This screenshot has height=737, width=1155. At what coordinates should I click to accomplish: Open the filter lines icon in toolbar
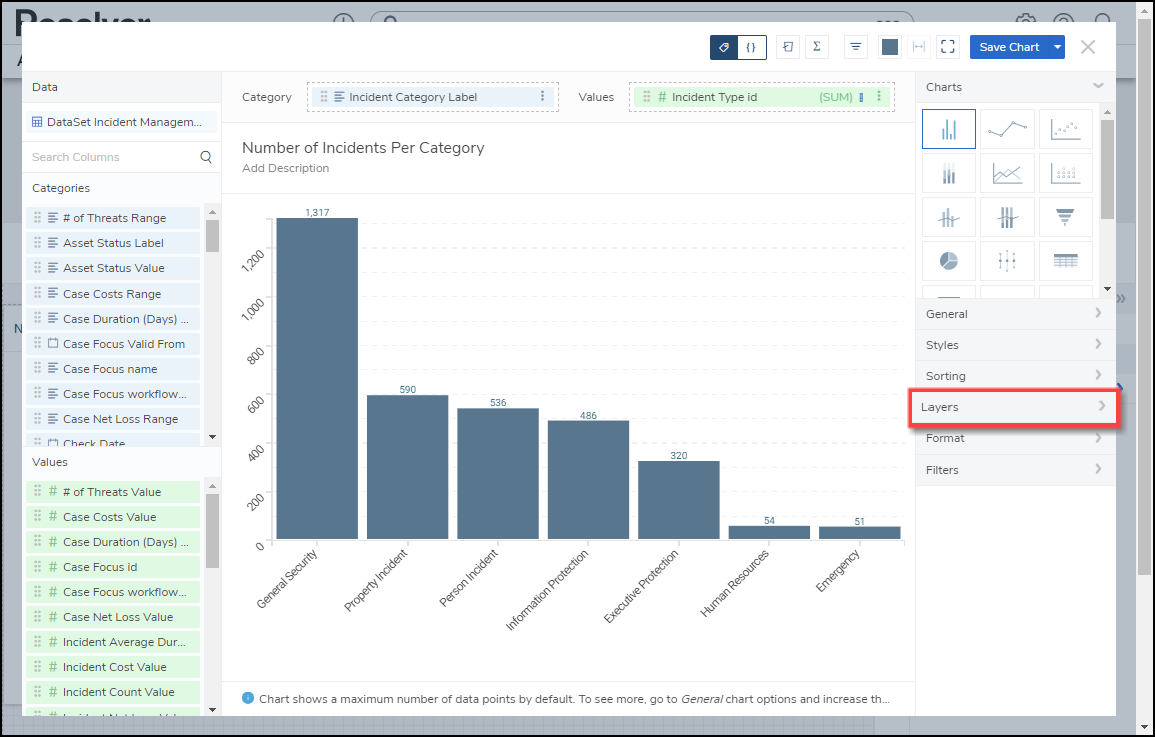click(x=855, y=47)
